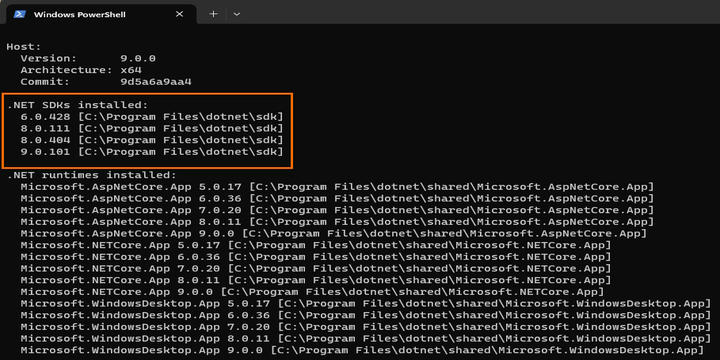
Task: Open a new tab with plus button
Action: point(214,14)
